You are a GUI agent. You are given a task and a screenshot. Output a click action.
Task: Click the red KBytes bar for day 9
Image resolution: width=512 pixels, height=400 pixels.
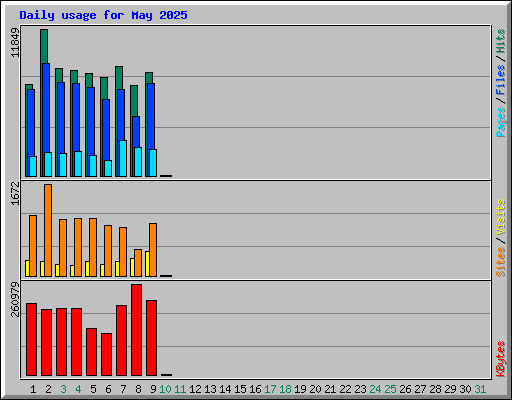[151, 338]
